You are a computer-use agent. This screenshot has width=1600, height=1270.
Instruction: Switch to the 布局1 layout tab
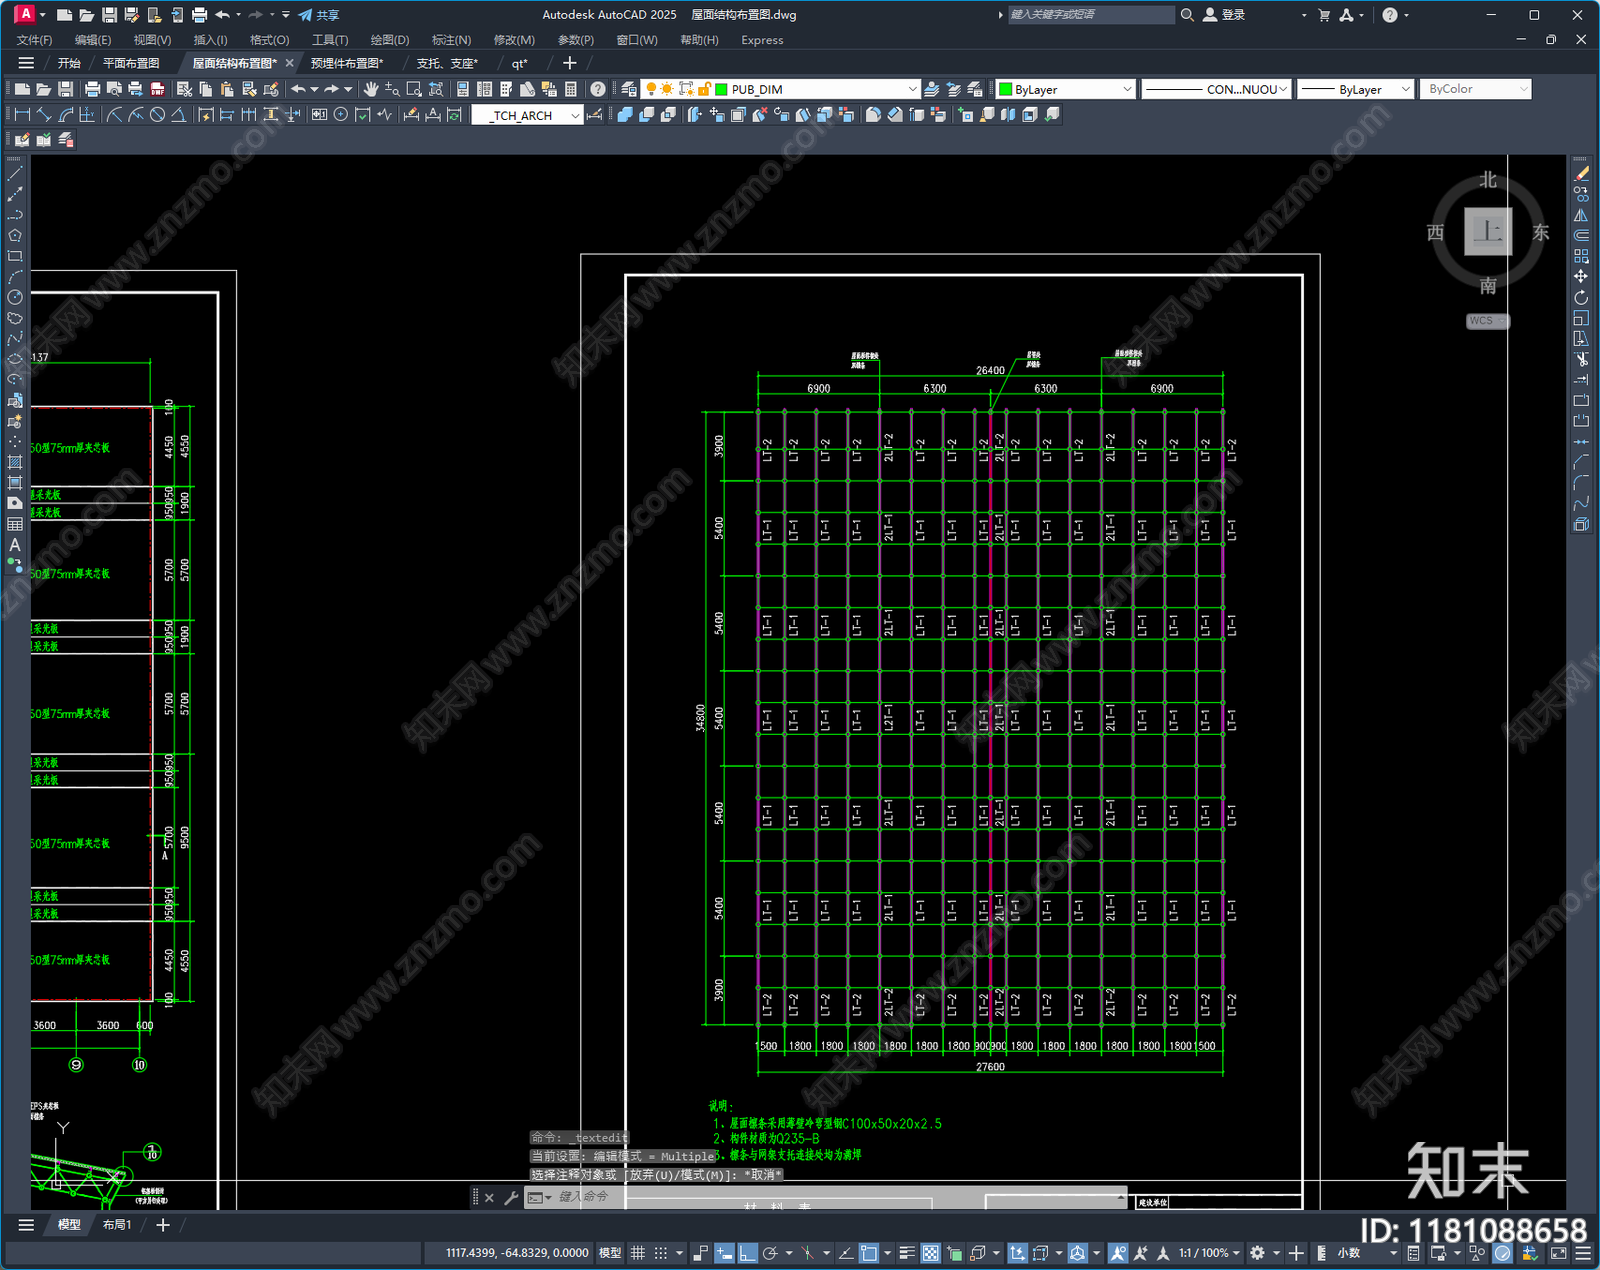[117, 1225]
